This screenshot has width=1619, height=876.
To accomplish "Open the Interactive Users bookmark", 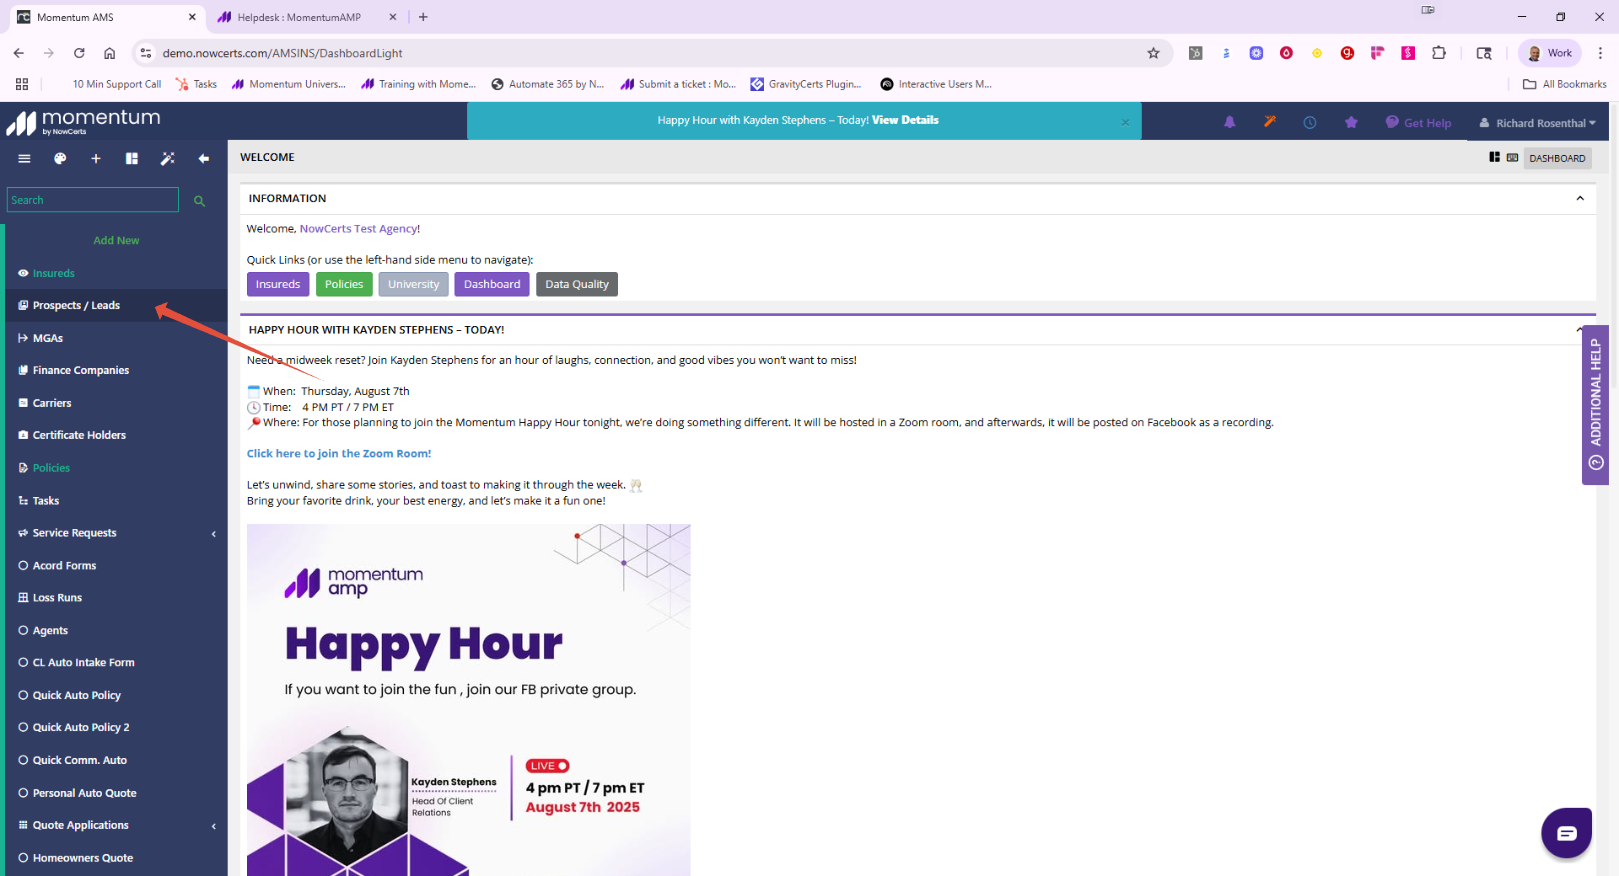I will click(x=936, y=84).
